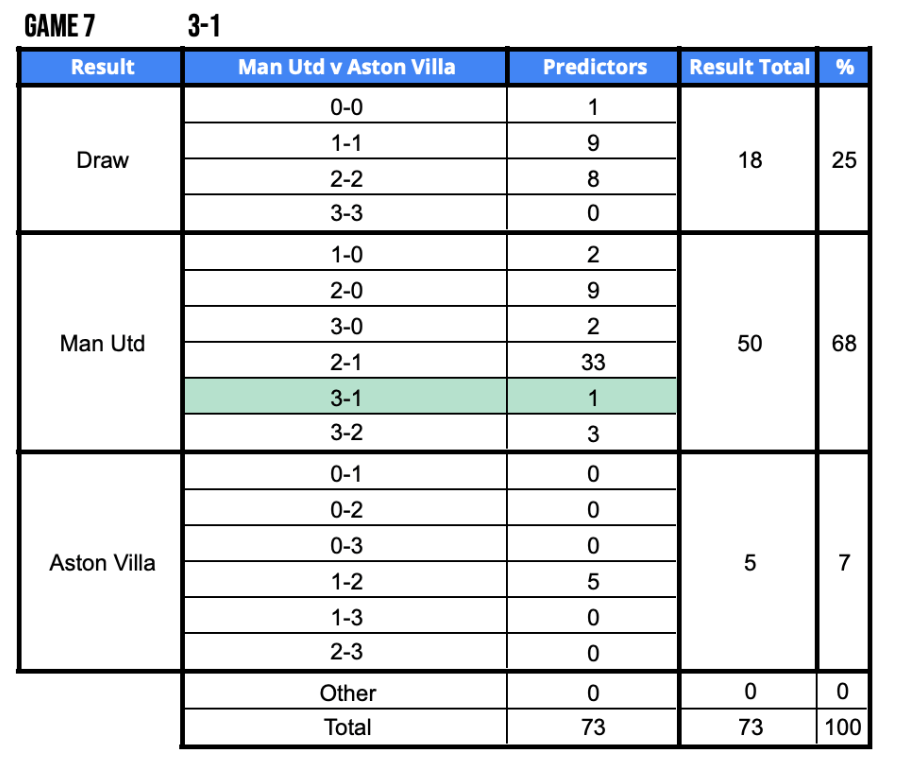Click the Predictors column header

(x=594, y=68)
